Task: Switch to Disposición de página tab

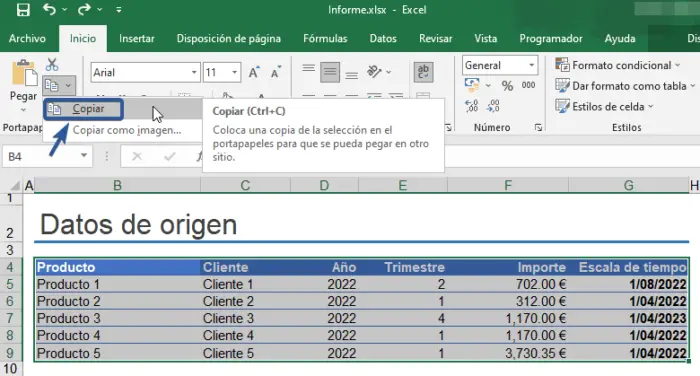Action: coord(229,38)
